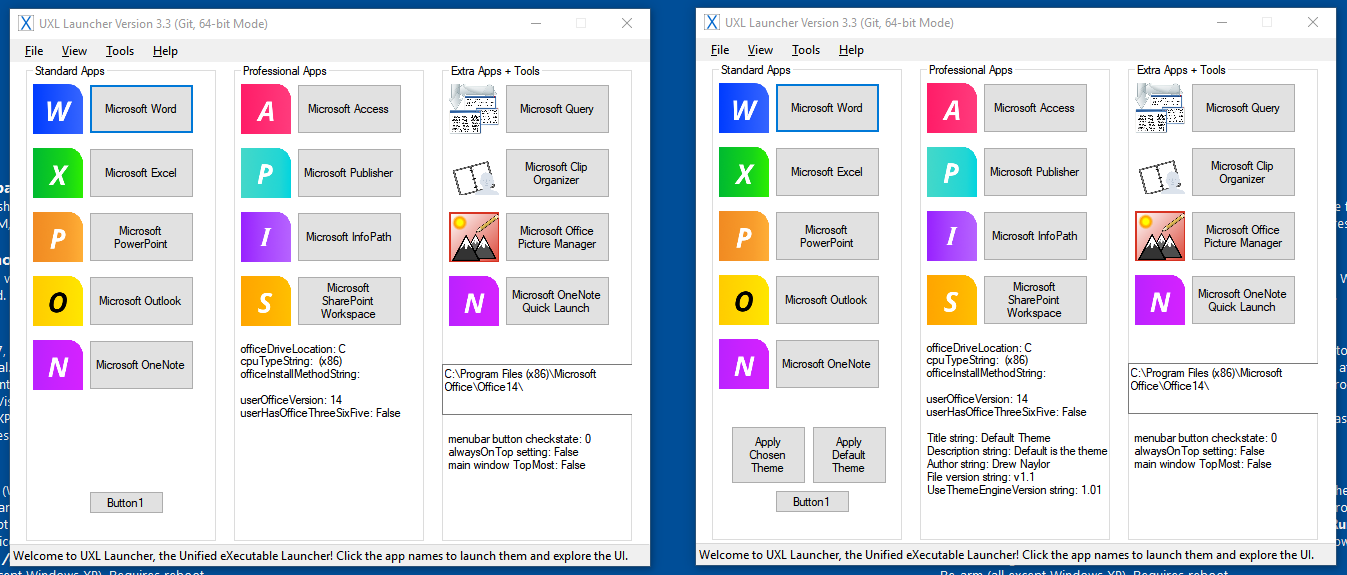Viewport: 1347px width, 575px height.
Task: Click Office14 path text box in right window
Action: 1223,388
